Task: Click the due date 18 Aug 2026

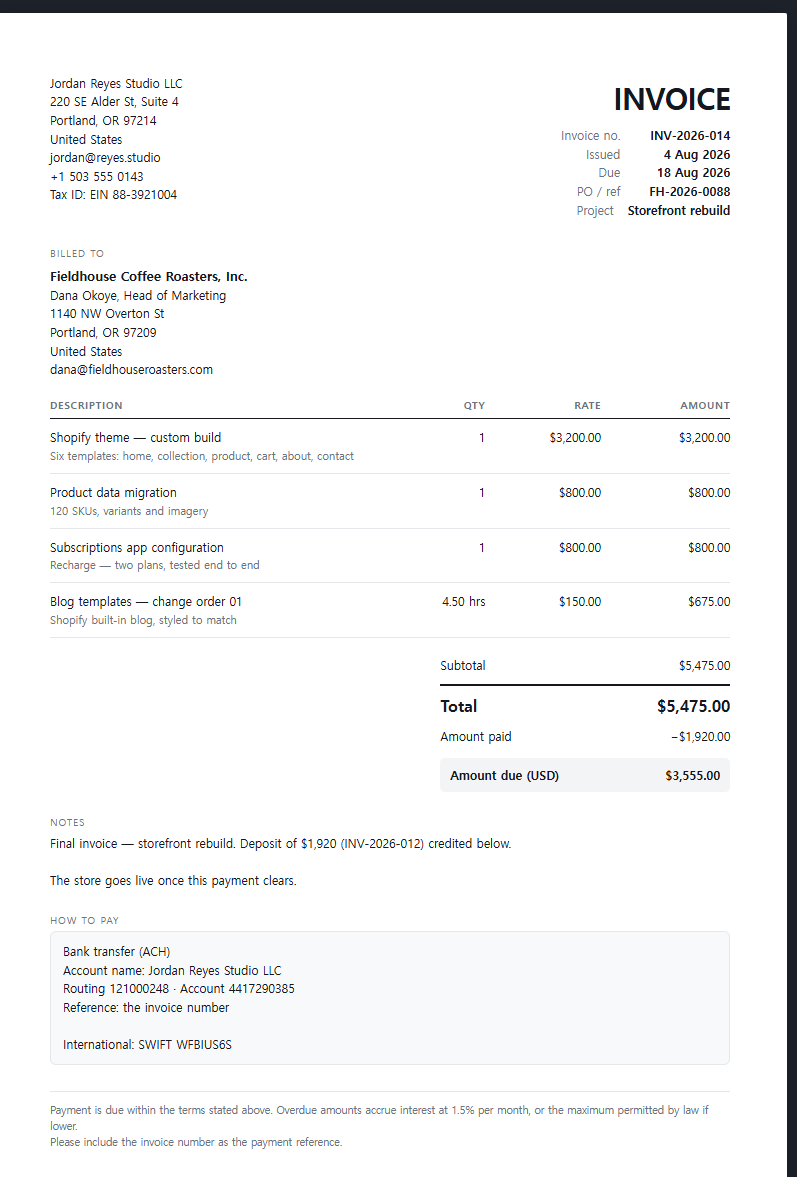Action: (x=693, y=173)
